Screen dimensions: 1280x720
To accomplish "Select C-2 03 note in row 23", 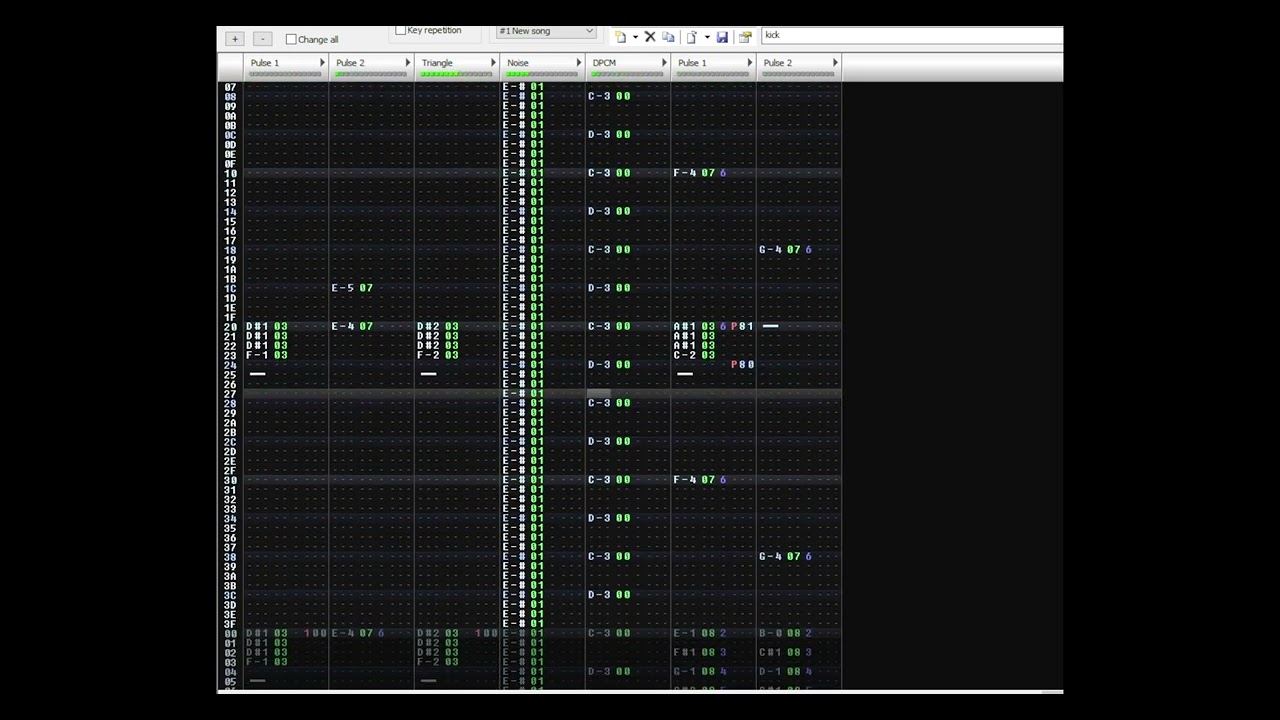I will 694,355.
